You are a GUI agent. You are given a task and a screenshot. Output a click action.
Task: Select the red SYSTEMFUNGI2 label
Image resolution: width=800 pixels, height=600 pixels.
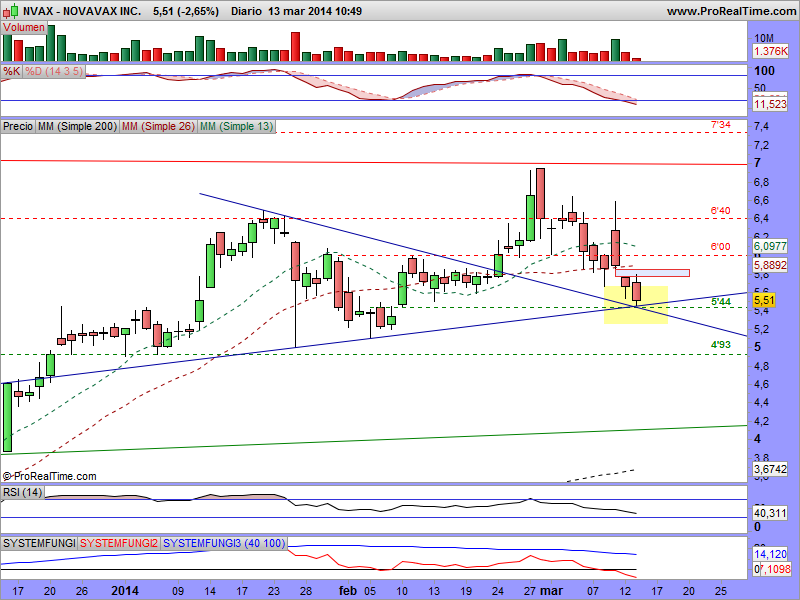119,542
